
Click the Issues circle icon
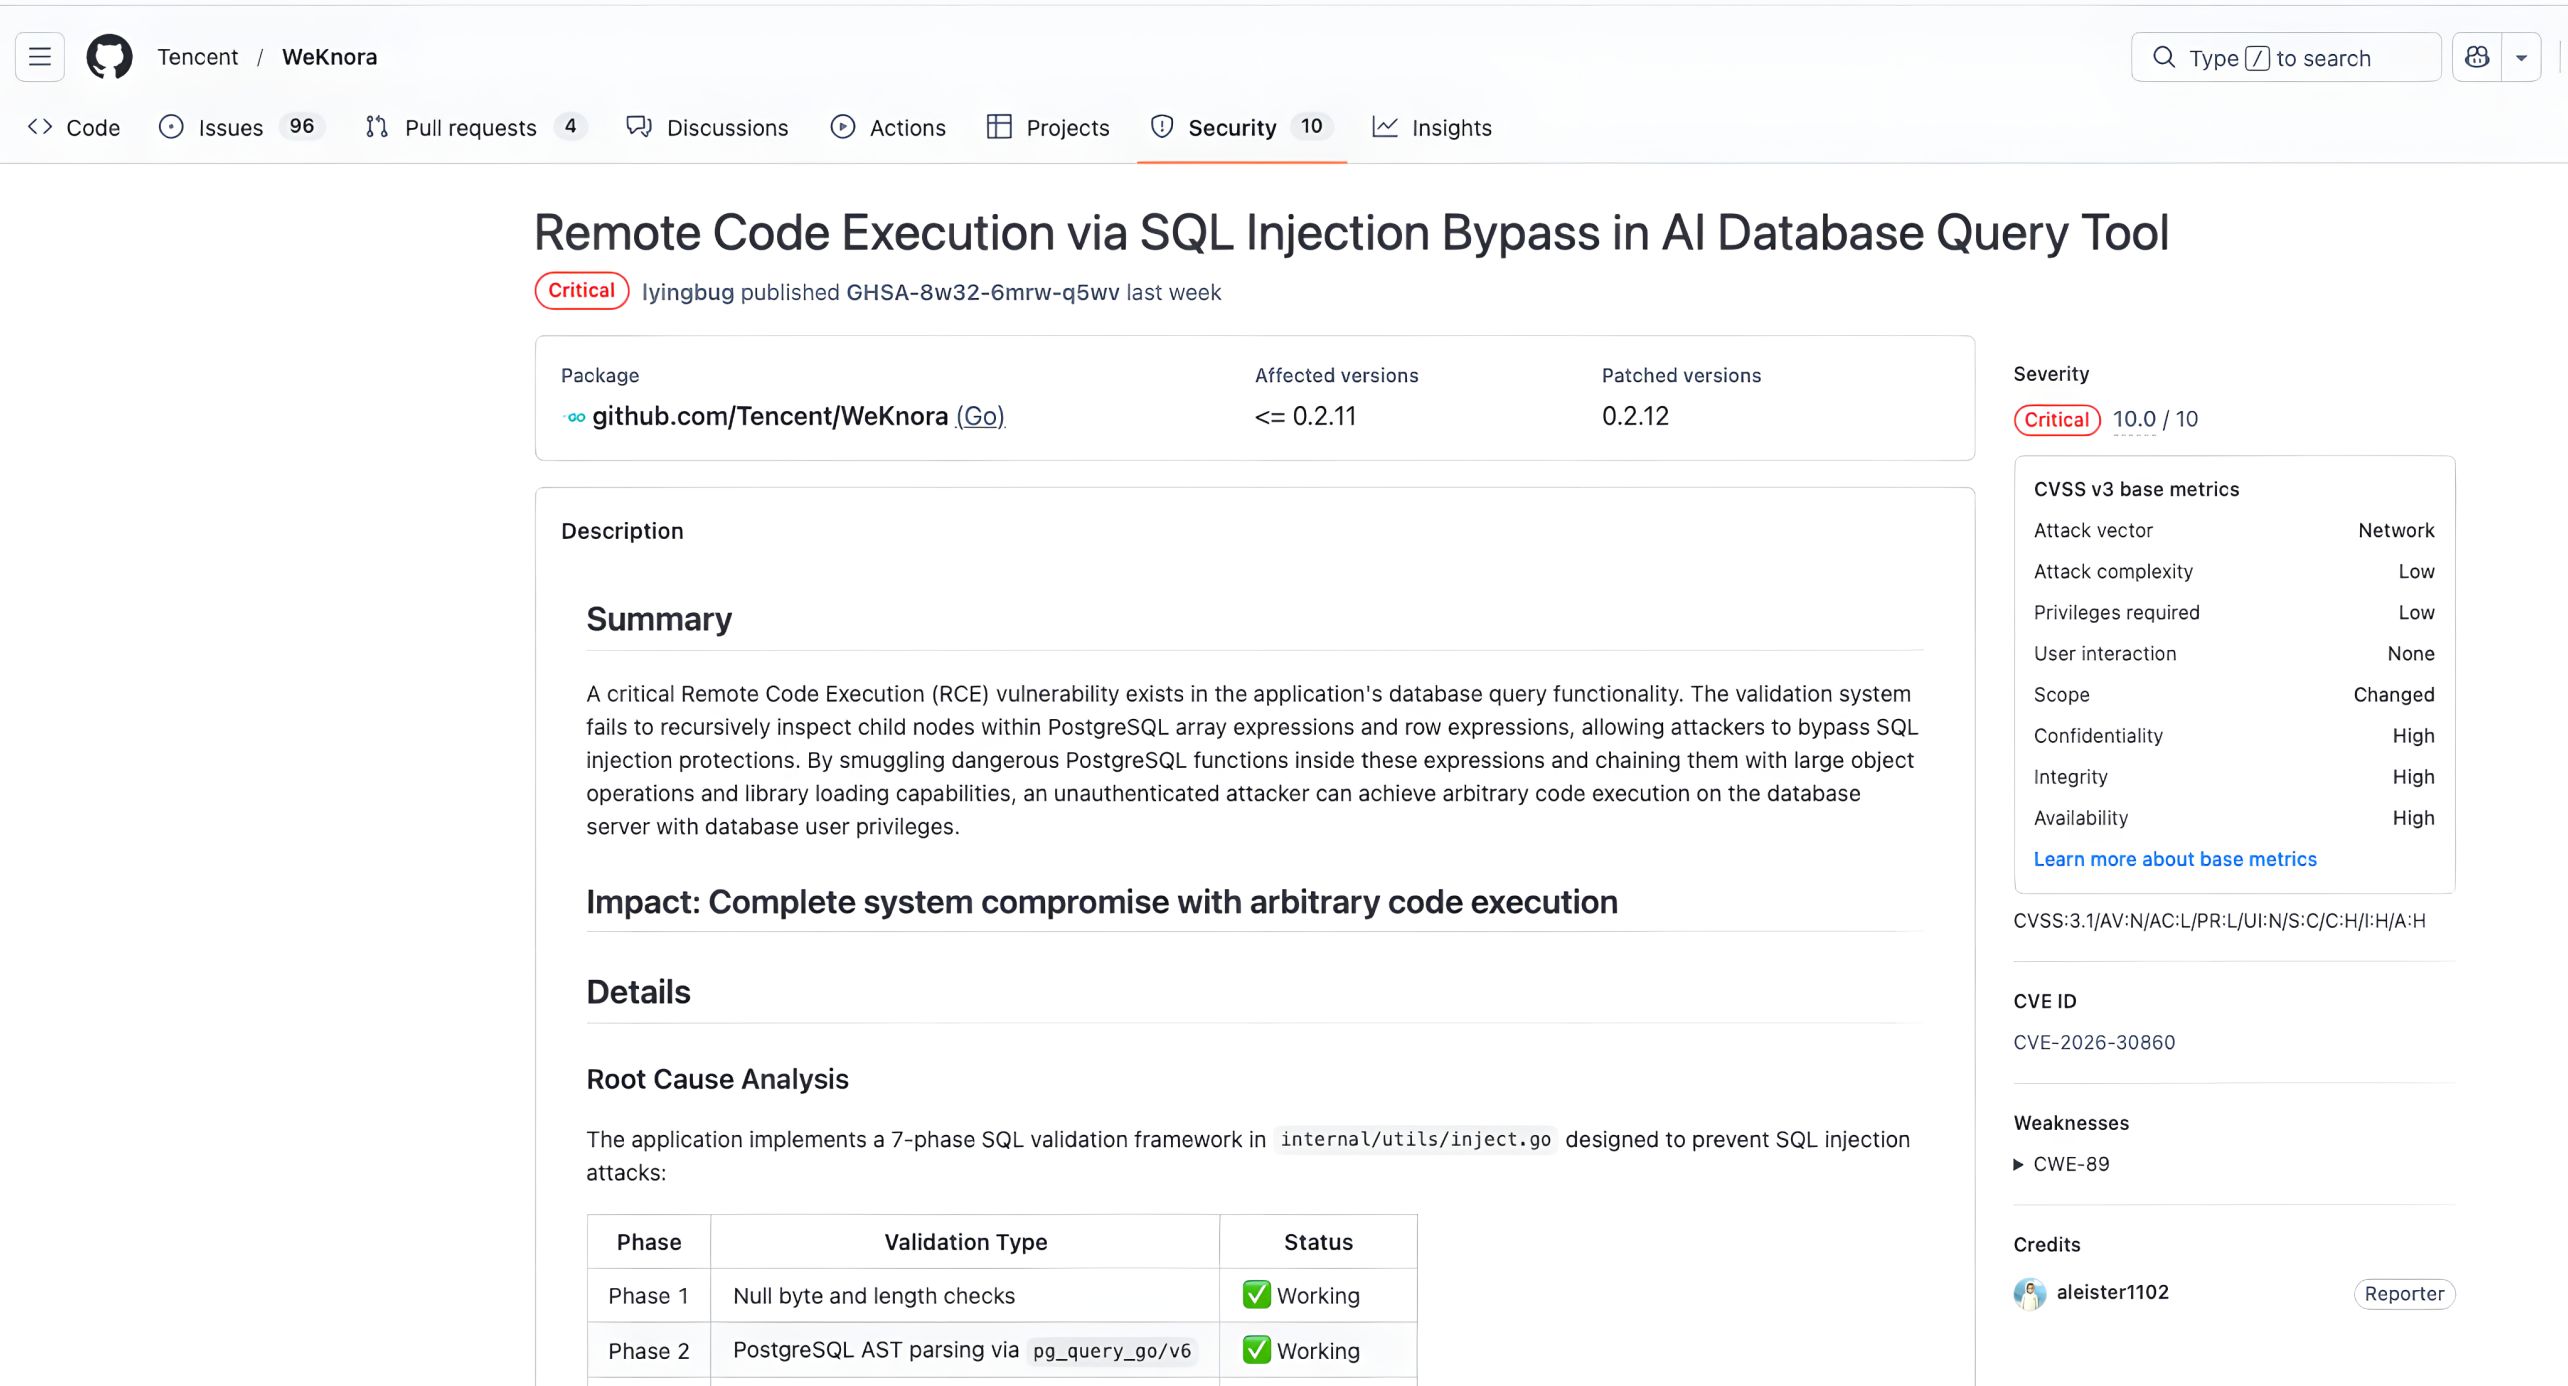click(x=171, y=127)
